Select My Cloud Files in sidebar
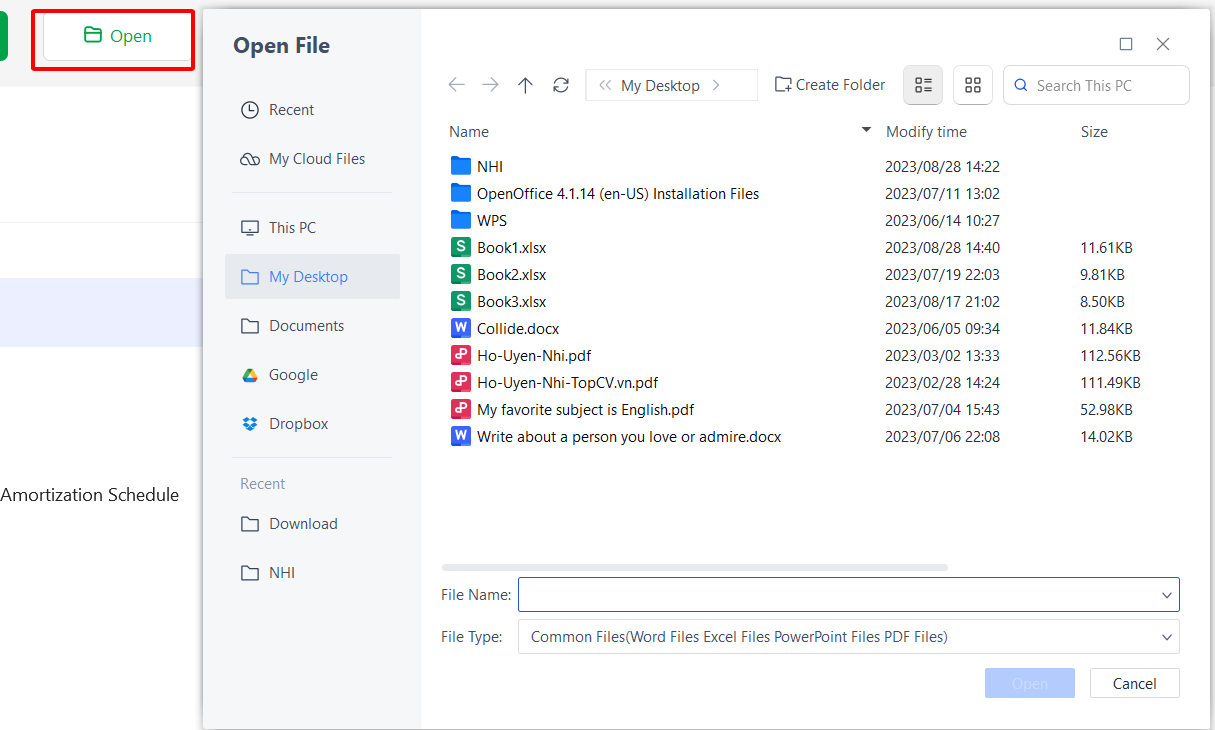This screenshot has width=1215, height=730. [316, 159]
